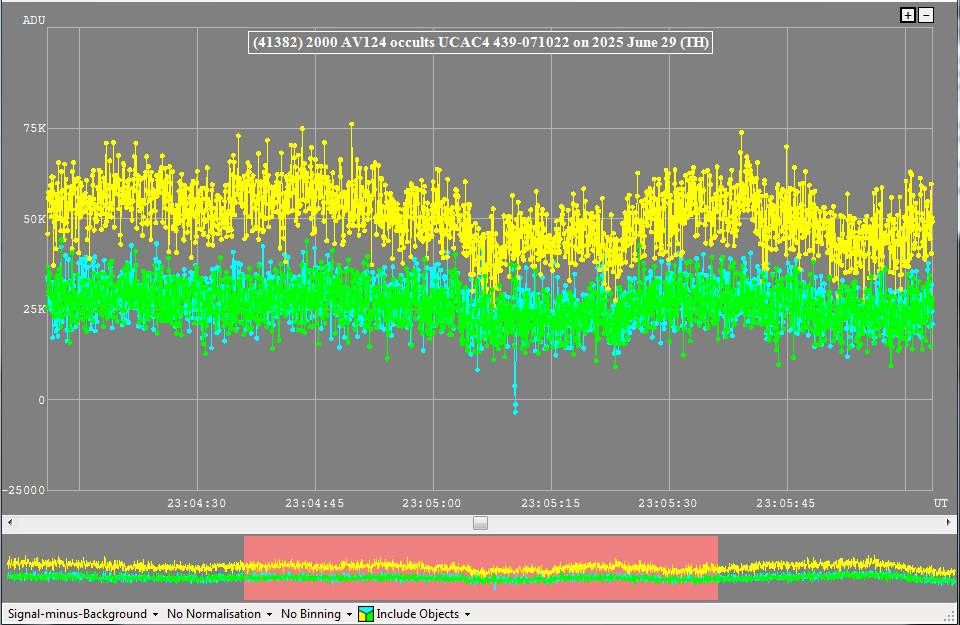Open the No Normalisation dropdown

click(x=220, y=614)
